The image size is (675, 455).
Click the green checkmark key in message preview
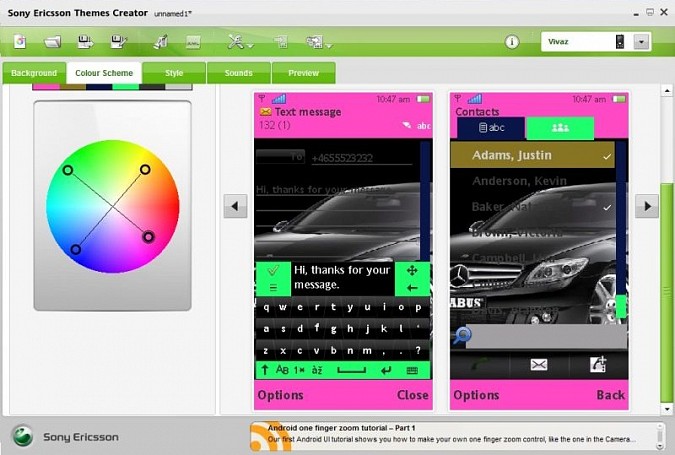273,271
